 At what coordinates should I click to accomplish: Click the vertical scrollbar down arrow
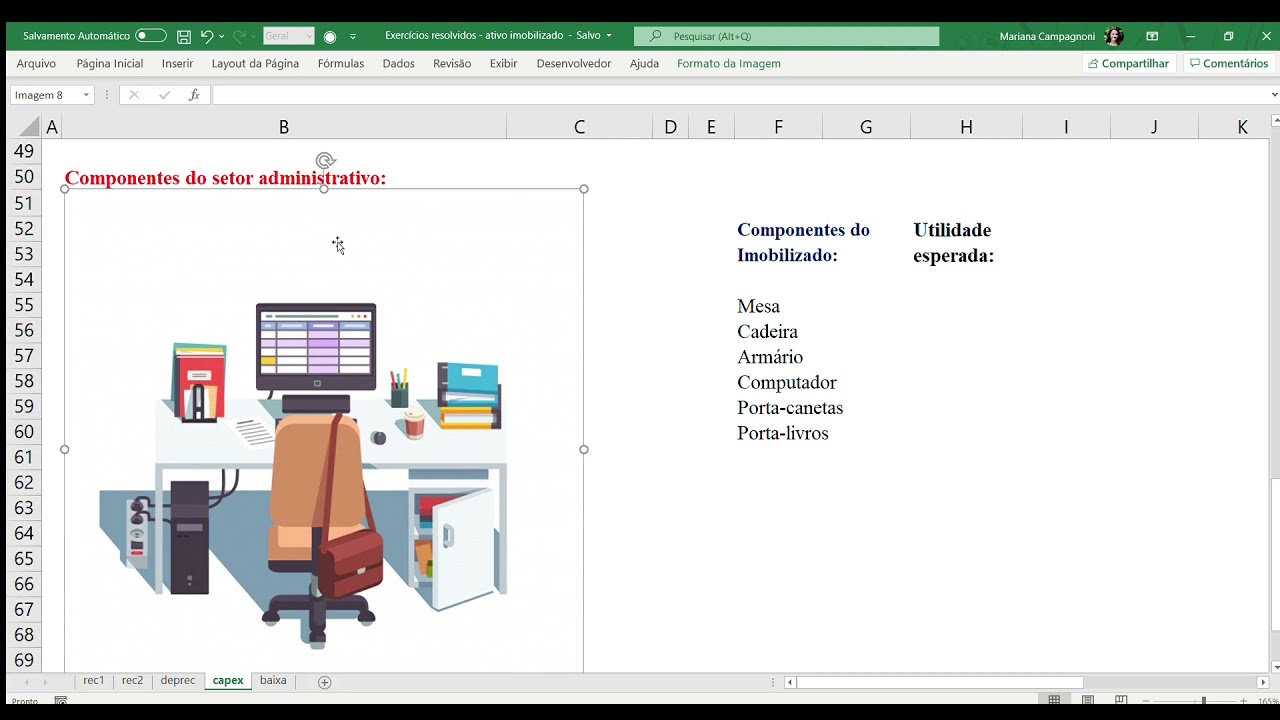click(1275, 667)
